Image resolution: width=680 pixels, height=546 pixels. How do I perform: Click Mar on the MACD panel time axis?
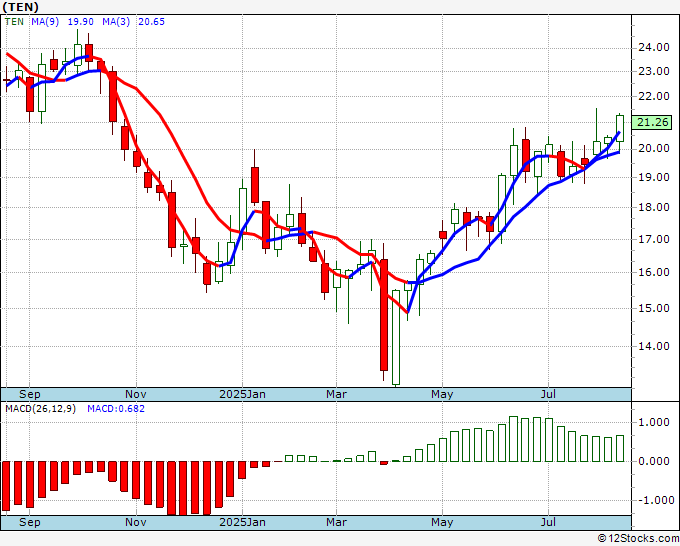pos(337,522)
